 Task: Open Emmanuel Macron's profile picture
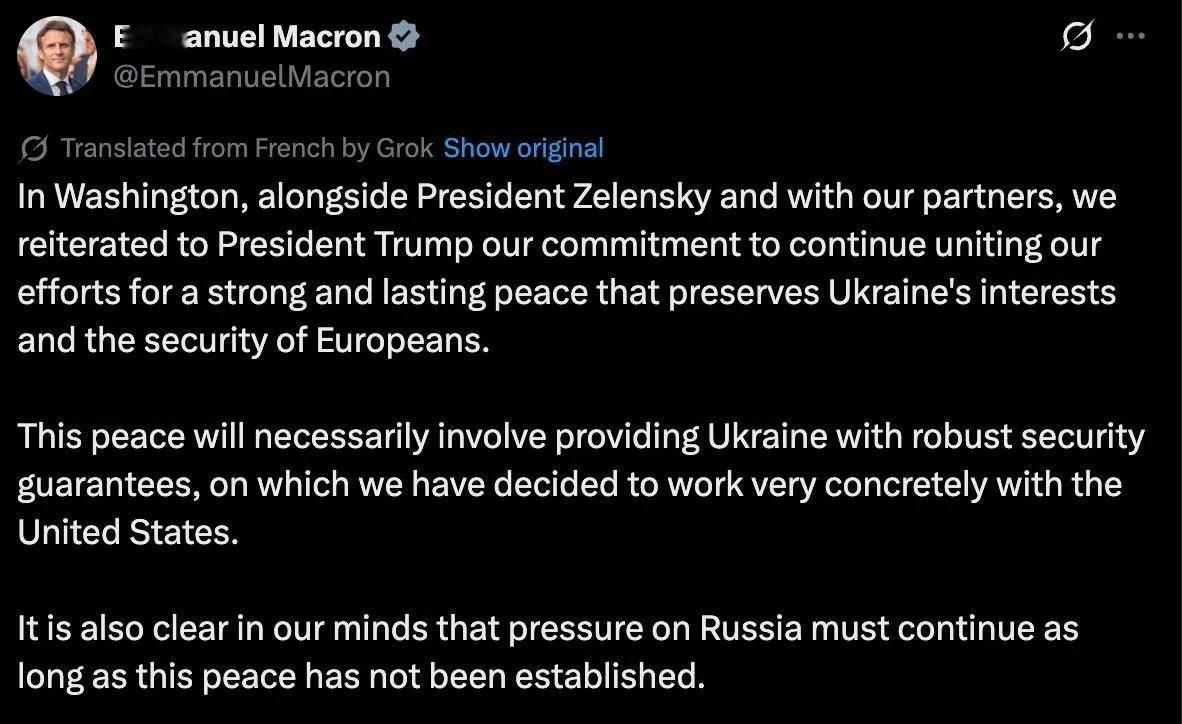click(x=57, y=56)
